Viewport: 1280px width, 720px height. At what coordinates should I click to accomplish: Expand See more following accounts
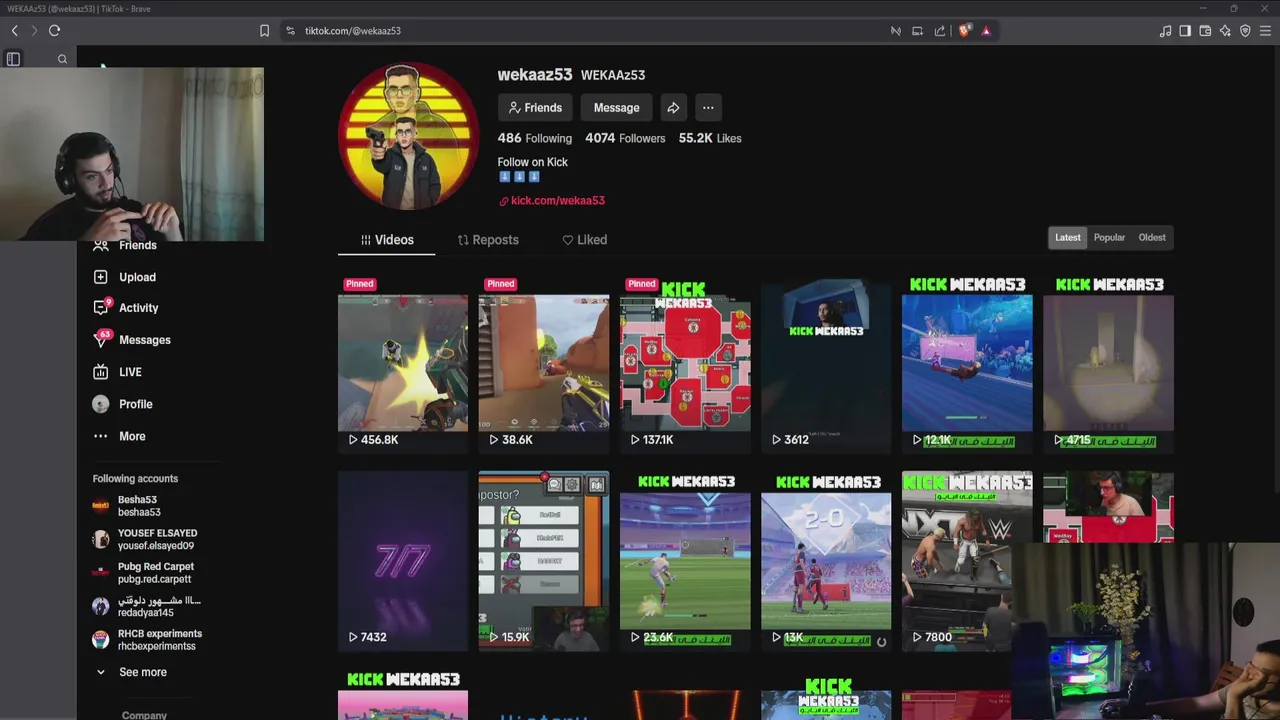pos(143,672)
